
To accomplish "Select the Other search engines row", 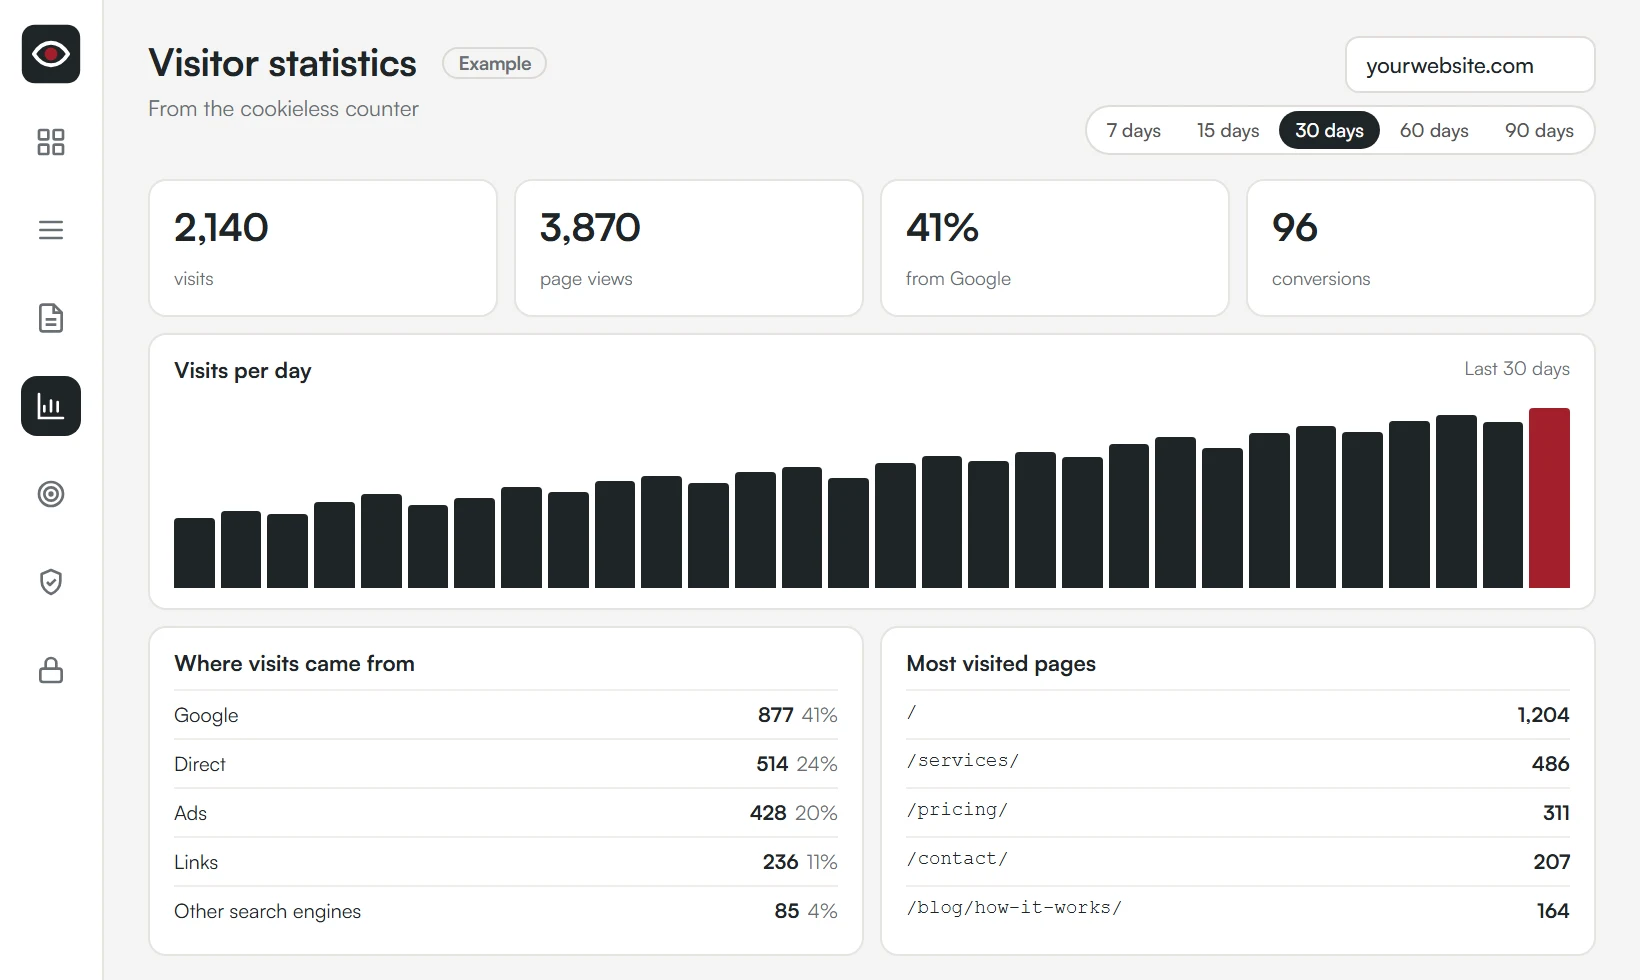I will pyautogui.click(x=506, y=911).
